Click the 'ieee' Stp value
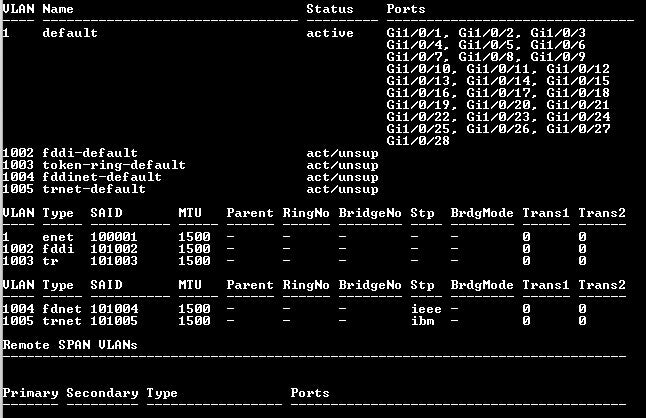Screen dimensions: 646x418 (x=426, y=309)
